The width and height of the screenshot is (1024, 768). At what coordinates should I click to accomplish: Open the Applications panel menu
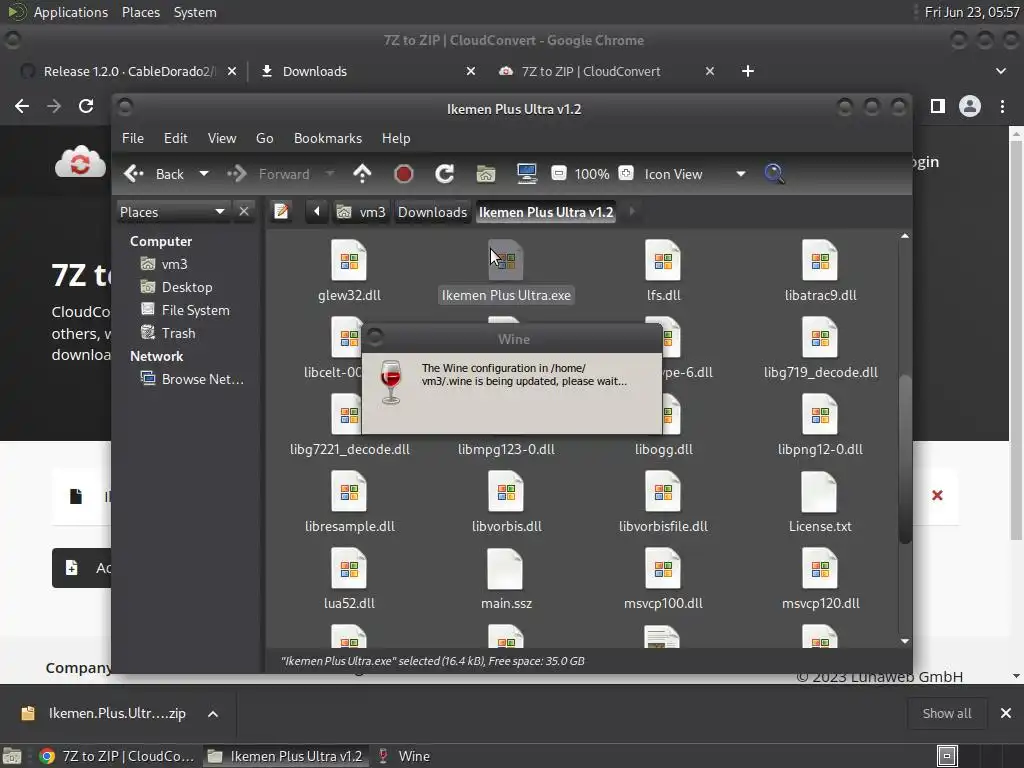coord(71,12)
